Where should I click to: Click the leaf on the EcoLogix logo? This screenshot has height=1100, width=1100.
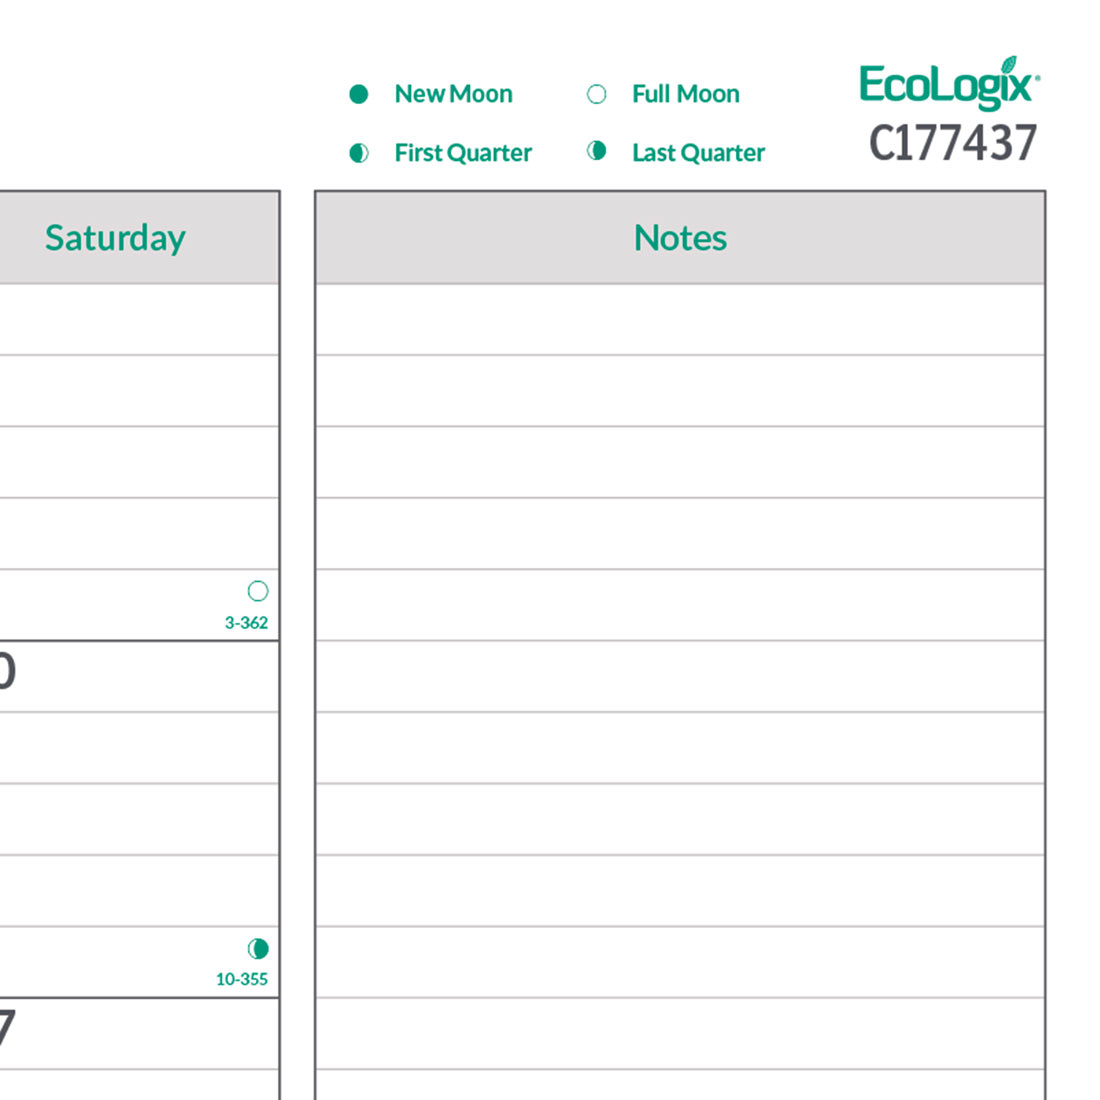[1010, 66]
